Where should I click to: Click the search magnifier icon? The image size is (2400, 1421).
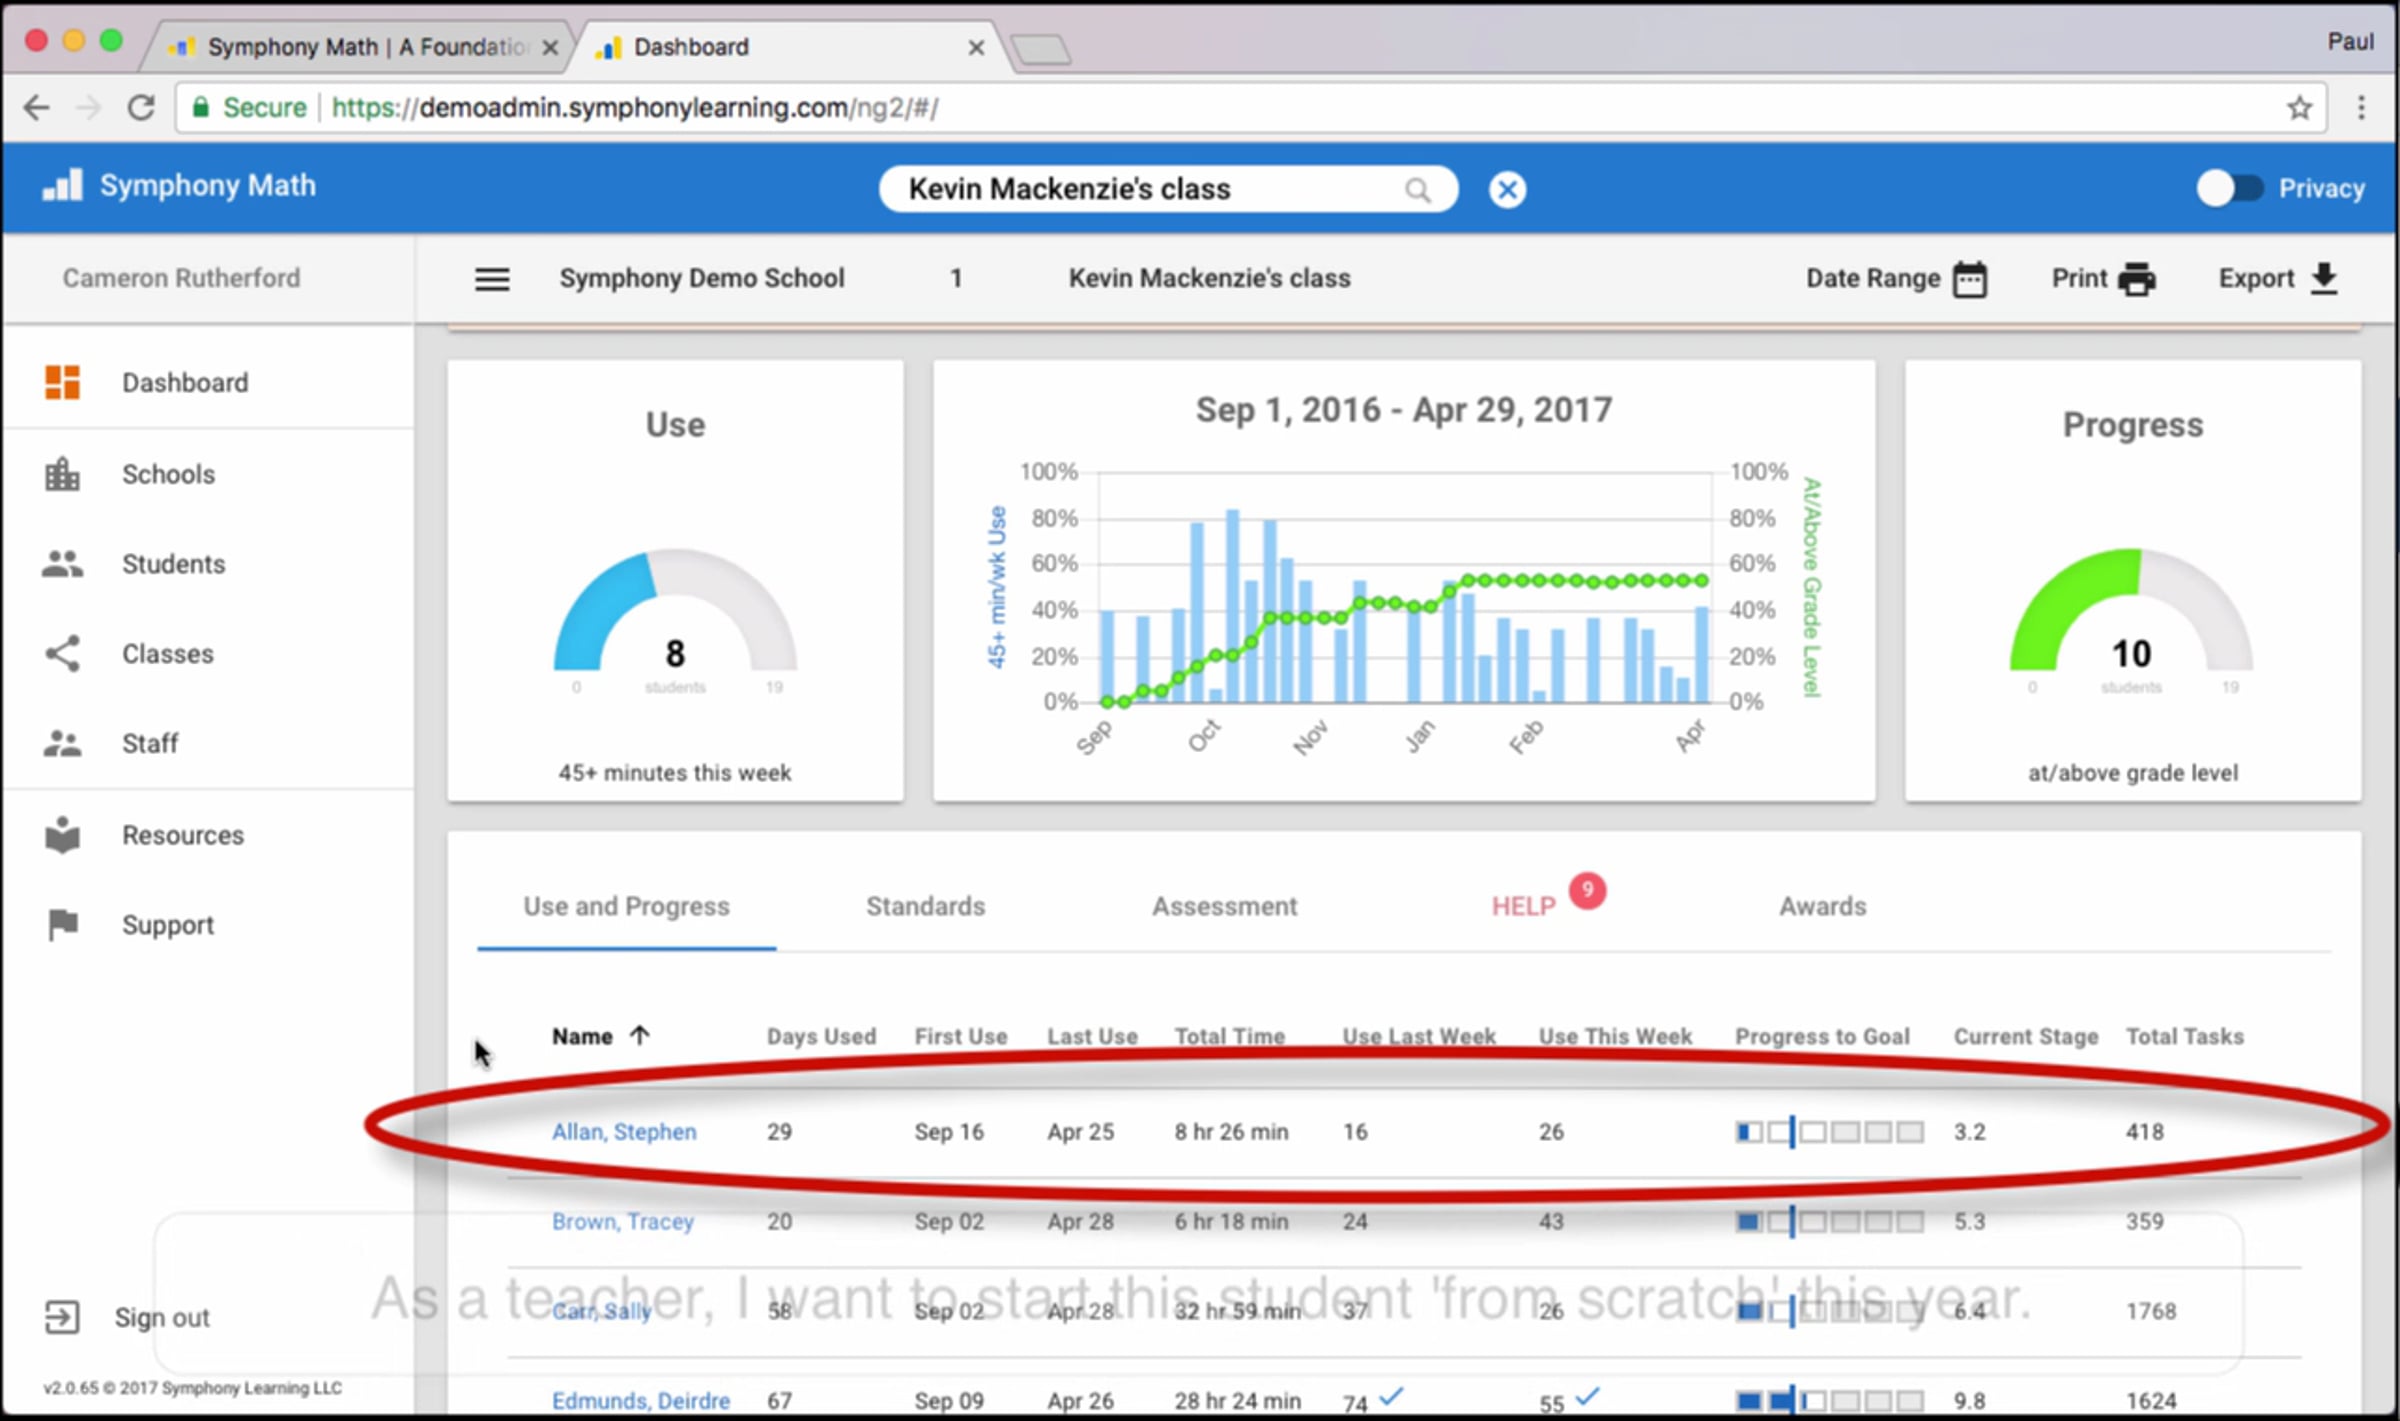click(1417, 189)
